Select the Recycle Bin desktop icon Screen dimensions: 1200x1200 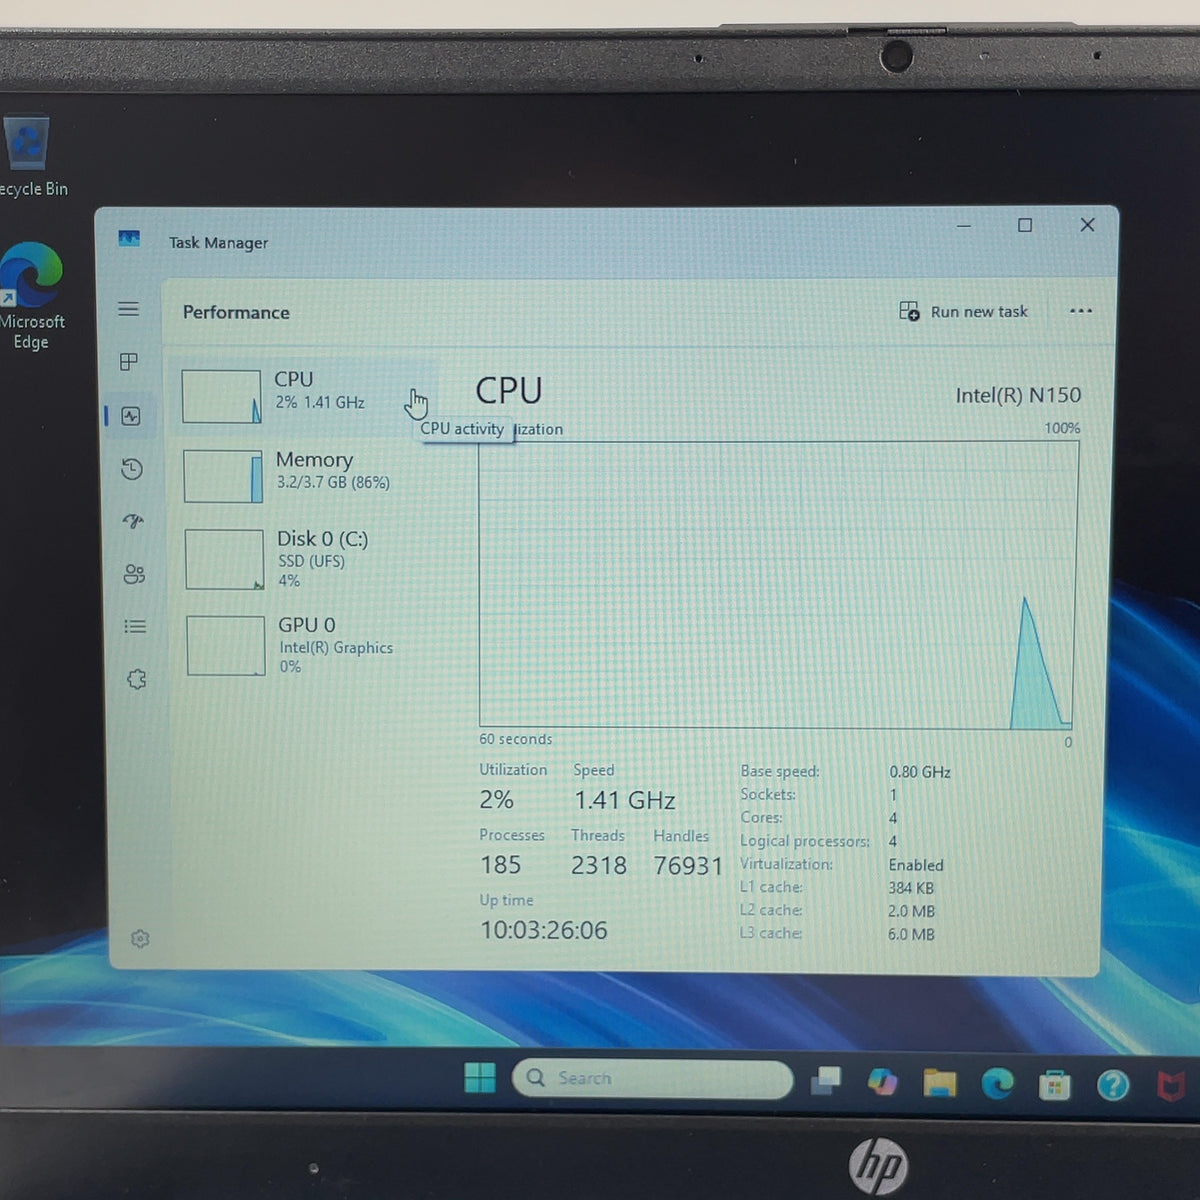point(30,158)
